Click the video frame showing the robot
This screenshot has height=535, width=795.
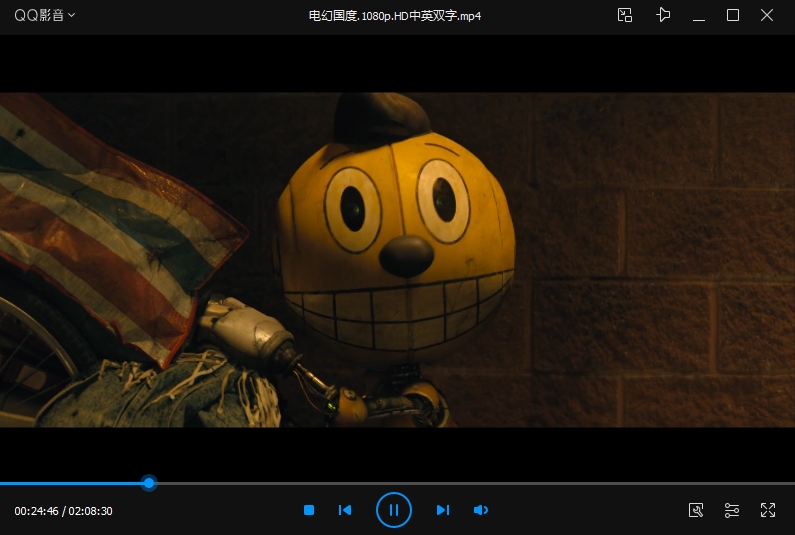click(x=397, y=260)
